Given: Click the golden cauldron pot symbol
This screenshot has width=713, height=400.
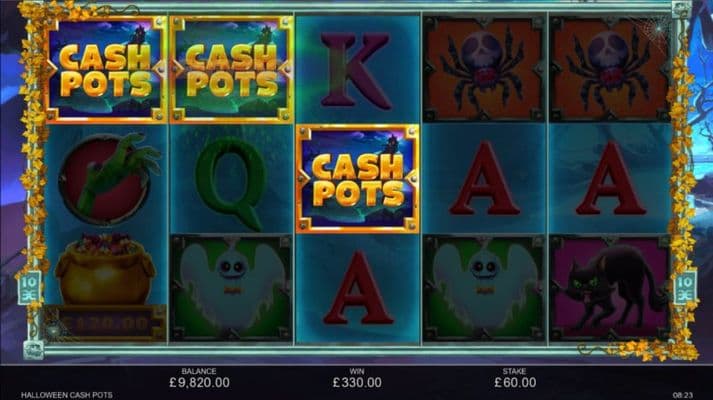Looking at the screenshot, I should [x=105, y=269].
